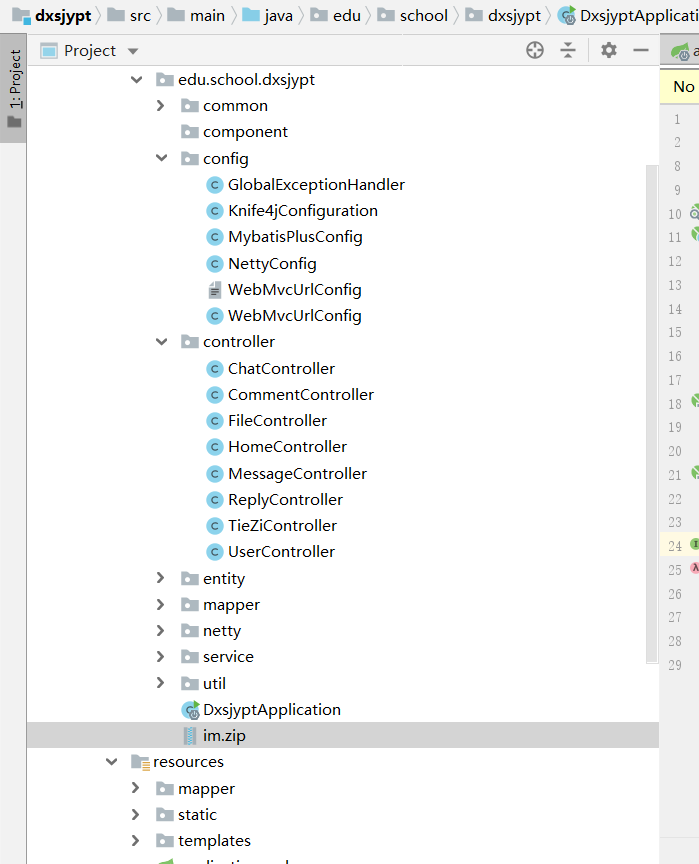This screenshot has width=699, height=864.
Task: Click the collapse all icon in Project panel
Action: 568,50
